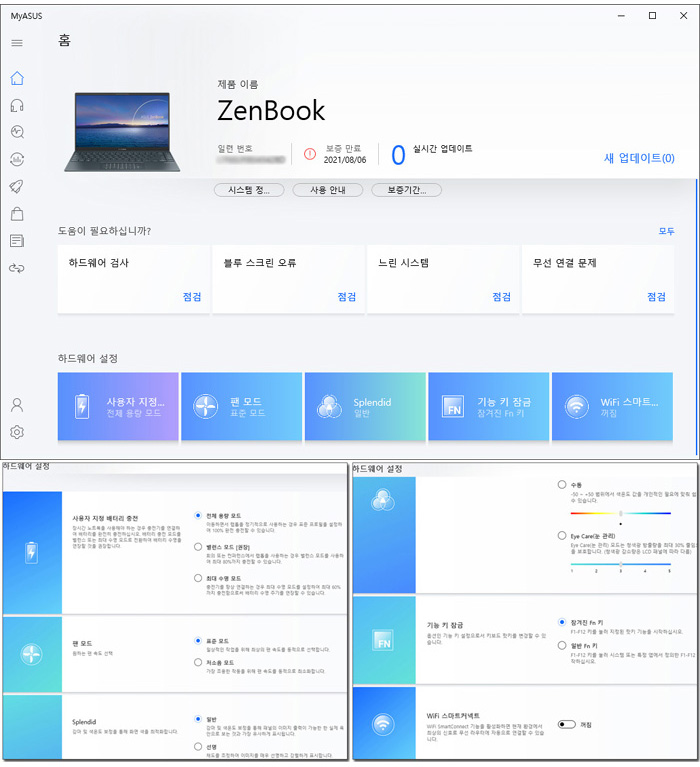The image size is (700, 767).
Task: Click FN icon in 기능 키 잠금 section
Action: [384, 640]
